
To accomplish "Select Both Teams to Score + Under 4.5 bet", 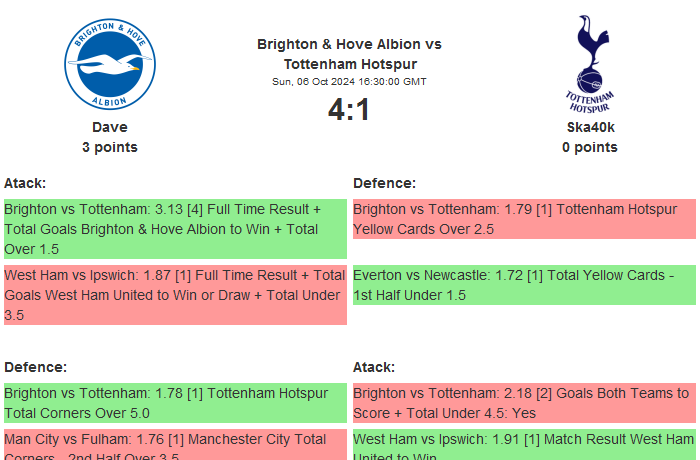I will coord(524,403).
